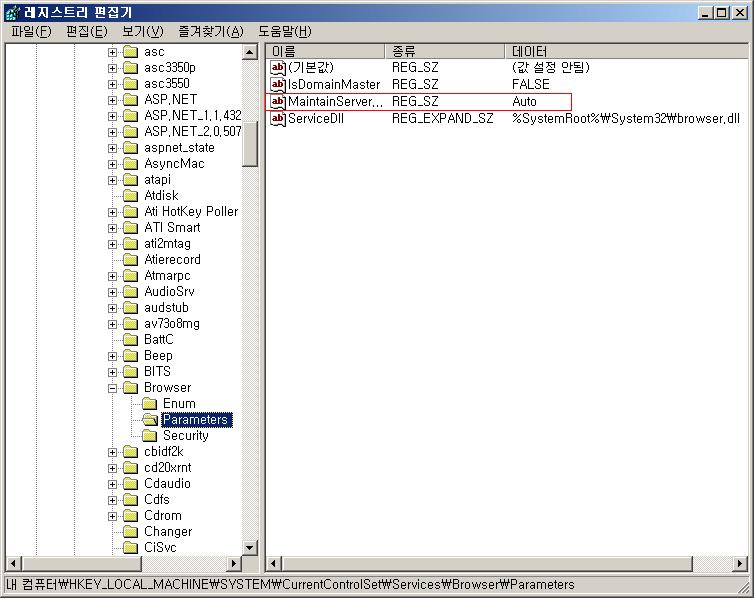Expand the cbidf2k tree node

112,452
